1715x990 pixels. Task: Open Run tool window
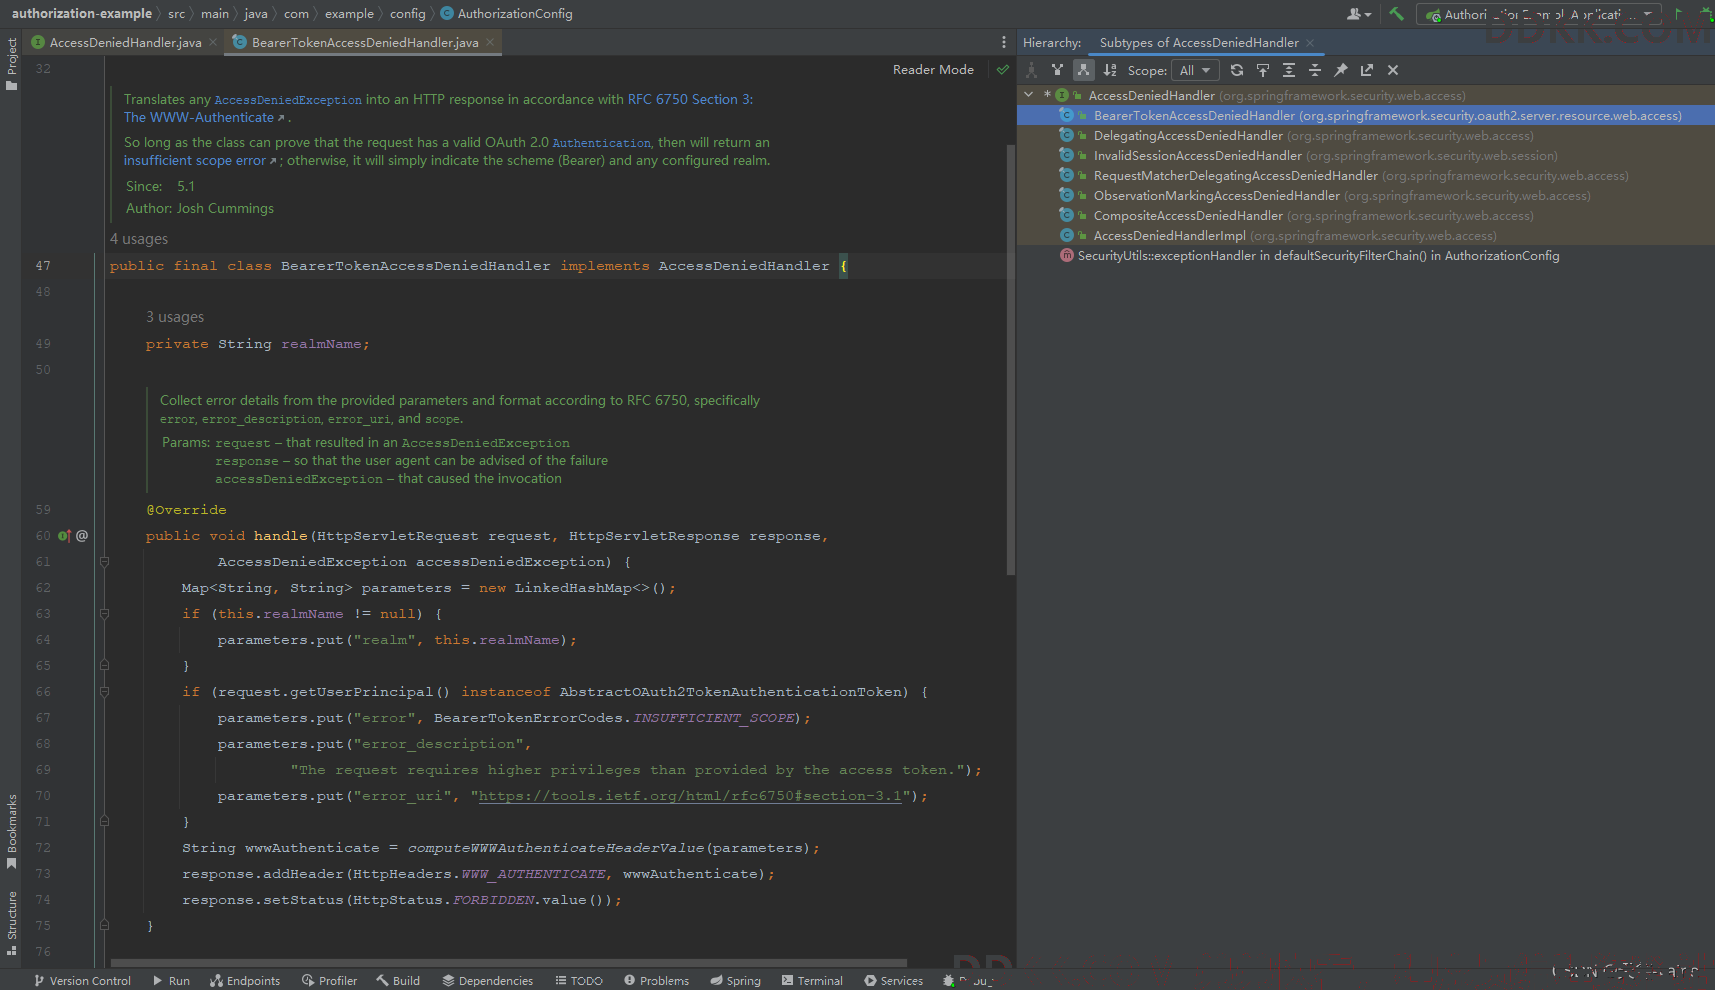(171, 980)
